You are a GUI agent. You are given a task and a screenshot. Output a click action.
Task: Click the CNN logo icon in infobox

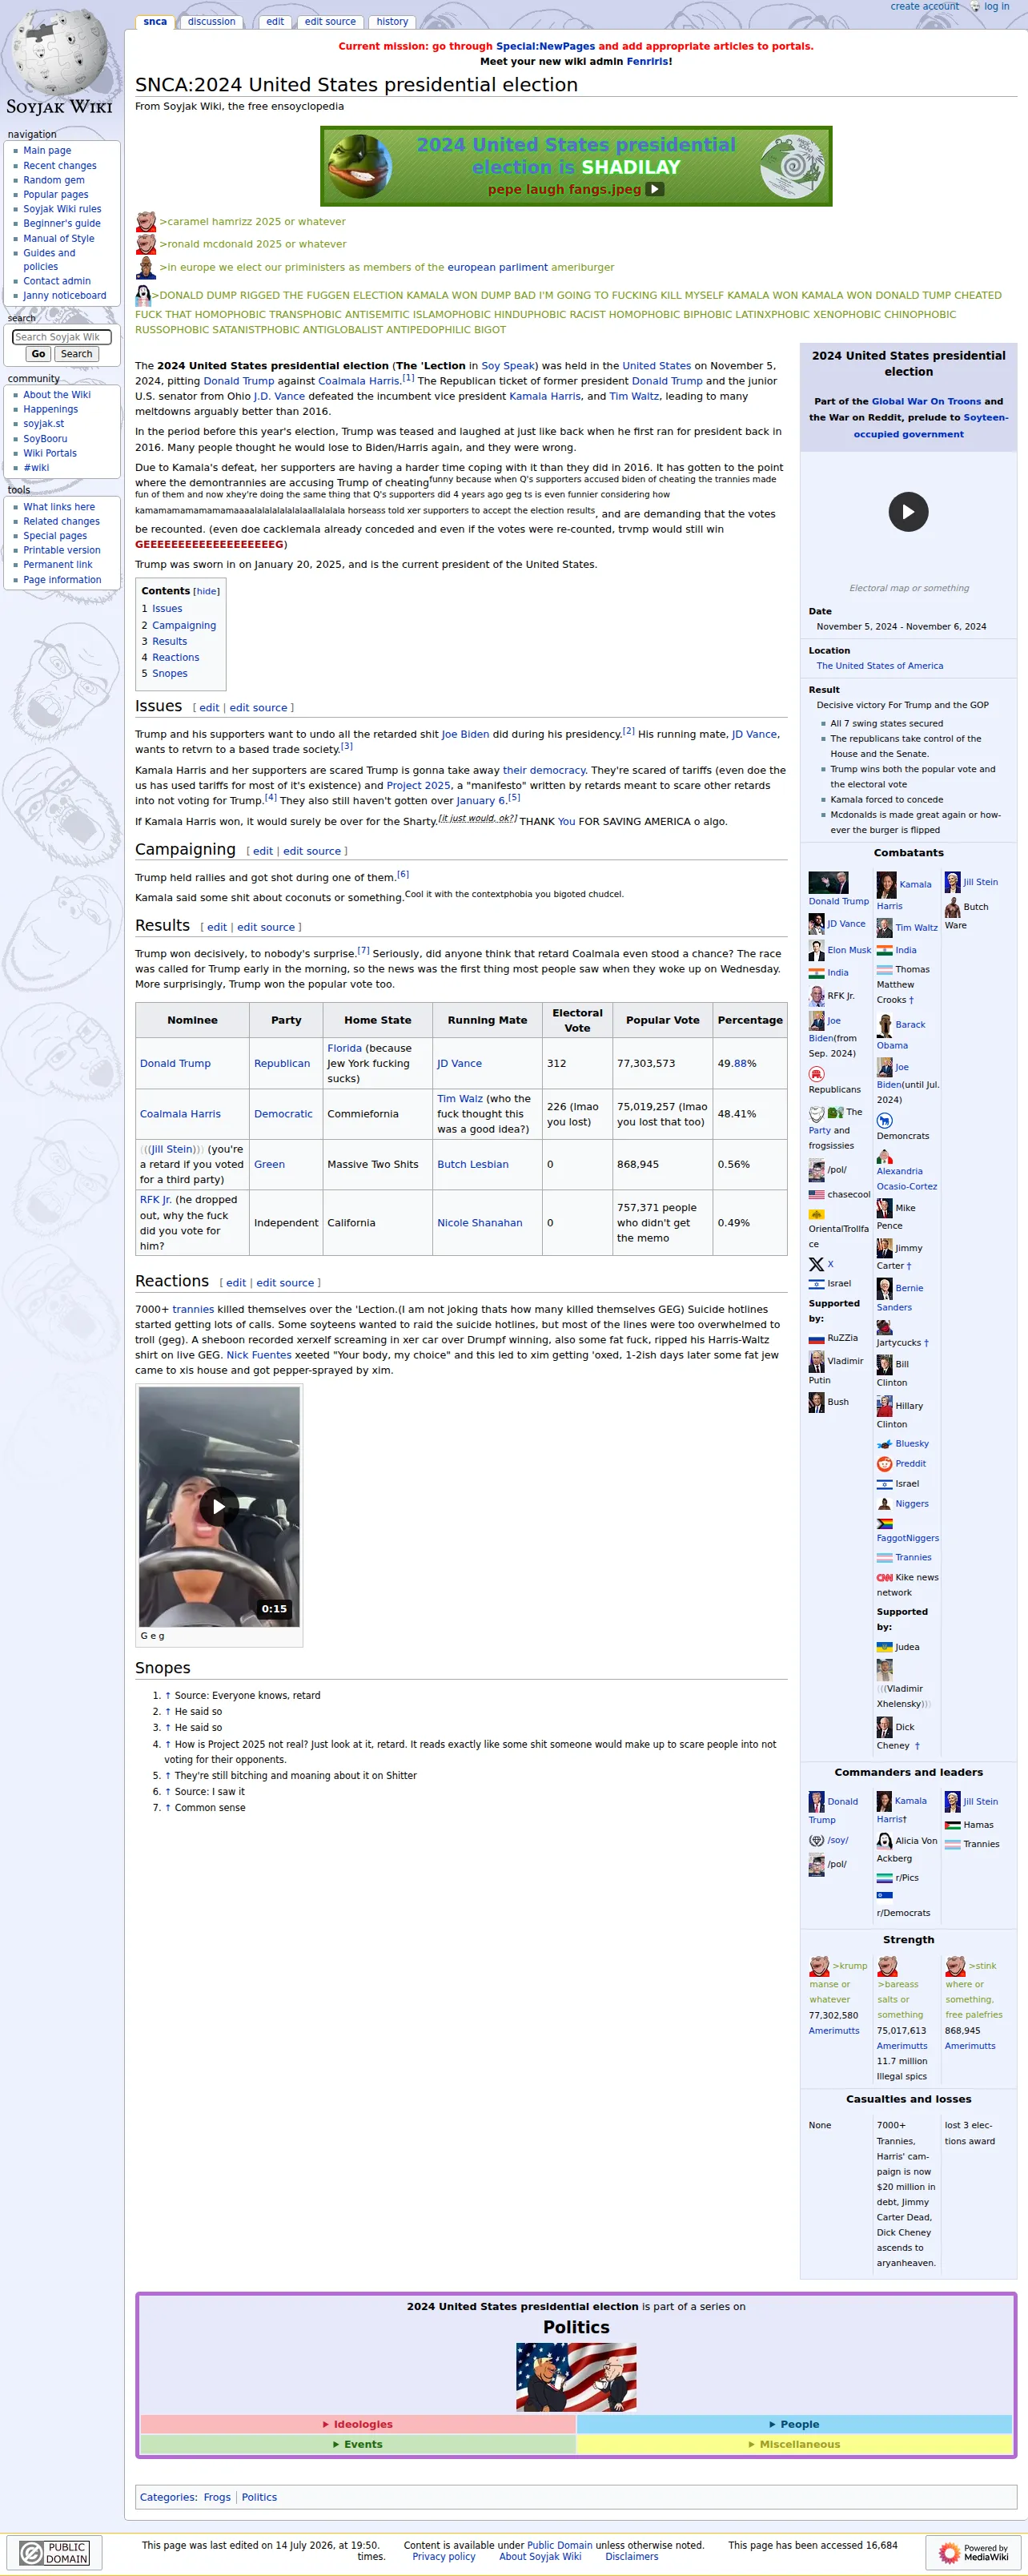click(884, 1578)
